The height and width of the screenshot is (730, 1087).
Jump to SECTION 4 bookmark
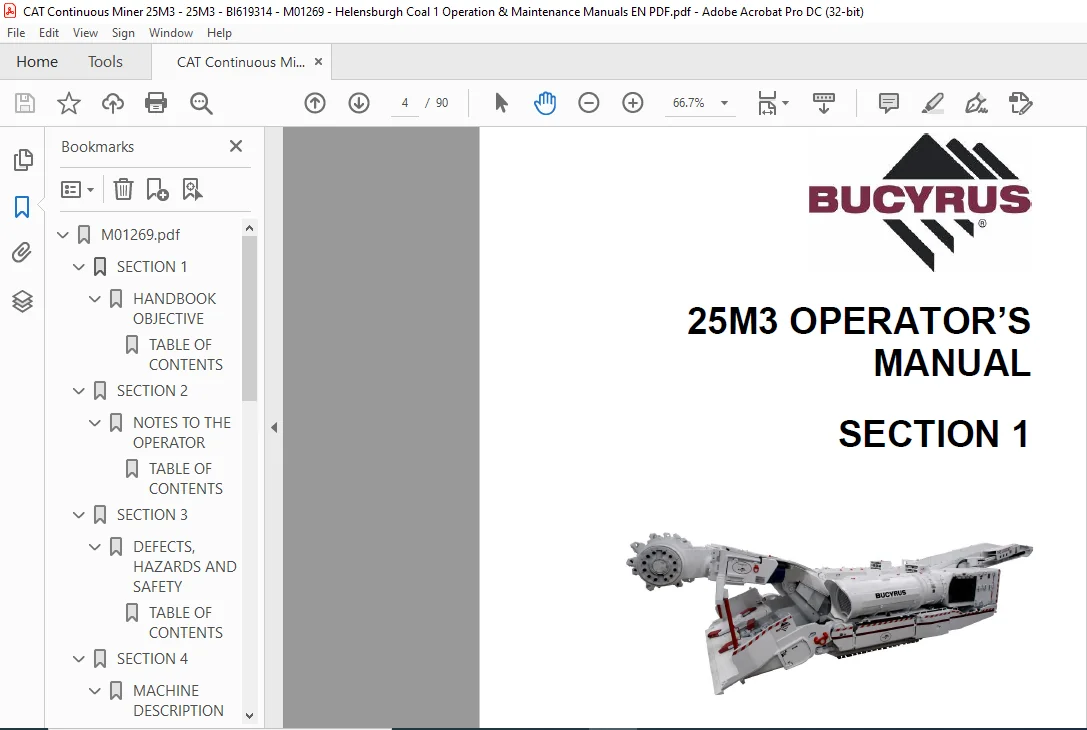pyautogui.click(x=152, y=659)
